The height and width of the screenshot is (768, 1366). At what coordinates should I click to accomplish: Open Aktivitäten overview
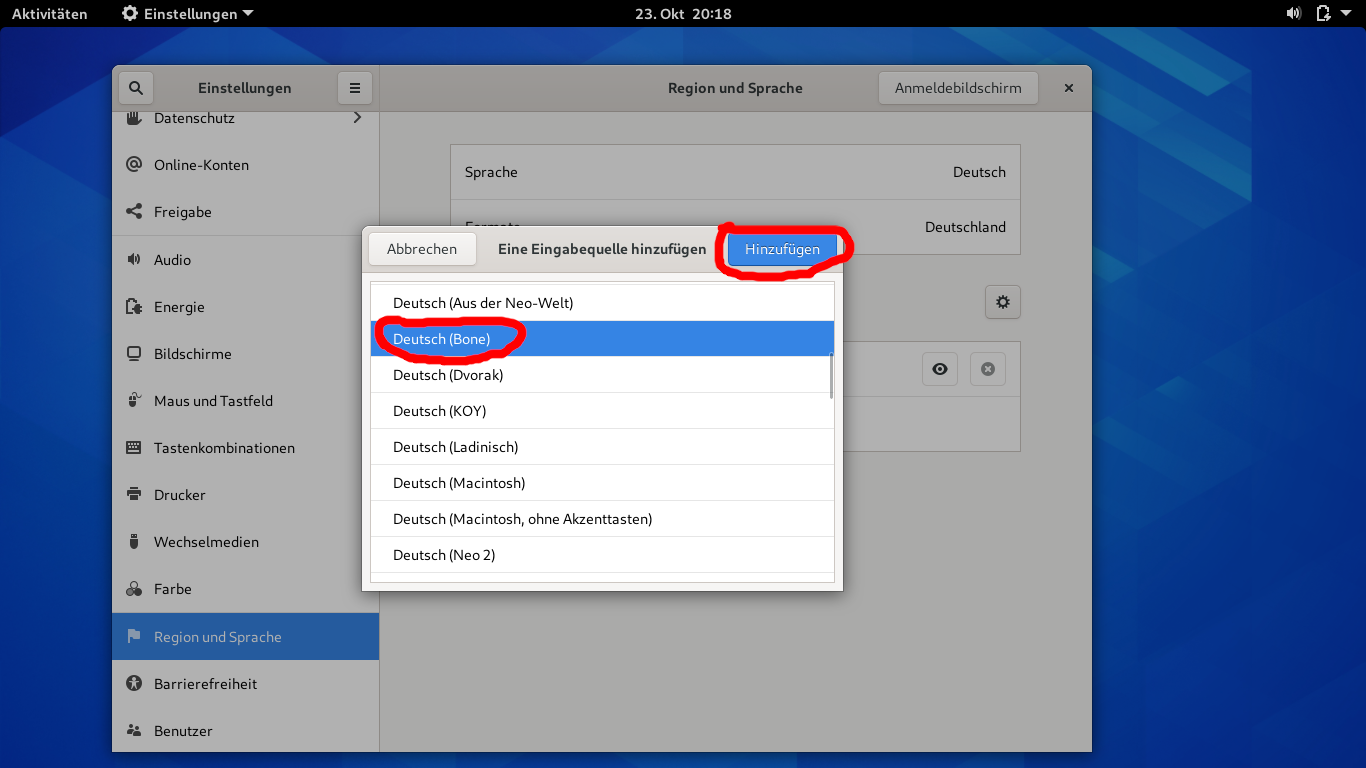click(50, 14)
